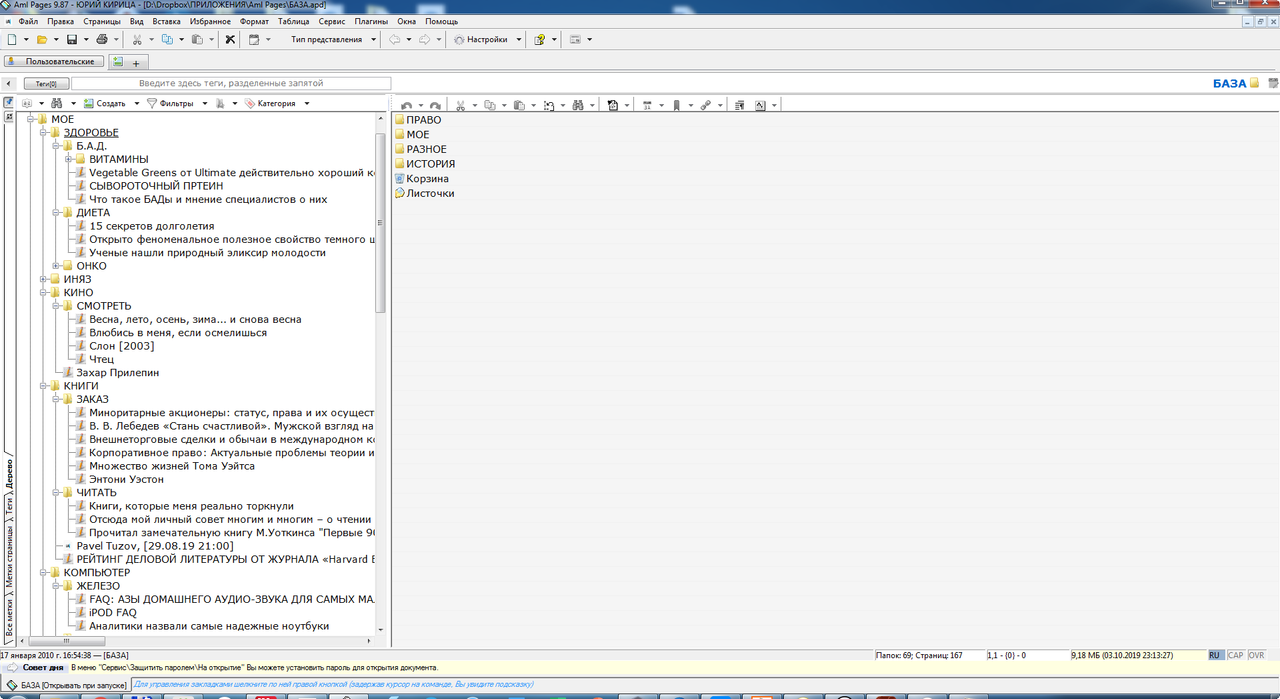Click the БАЗА [Открывать при запуске] bottom tab

[x=67, y=685]
